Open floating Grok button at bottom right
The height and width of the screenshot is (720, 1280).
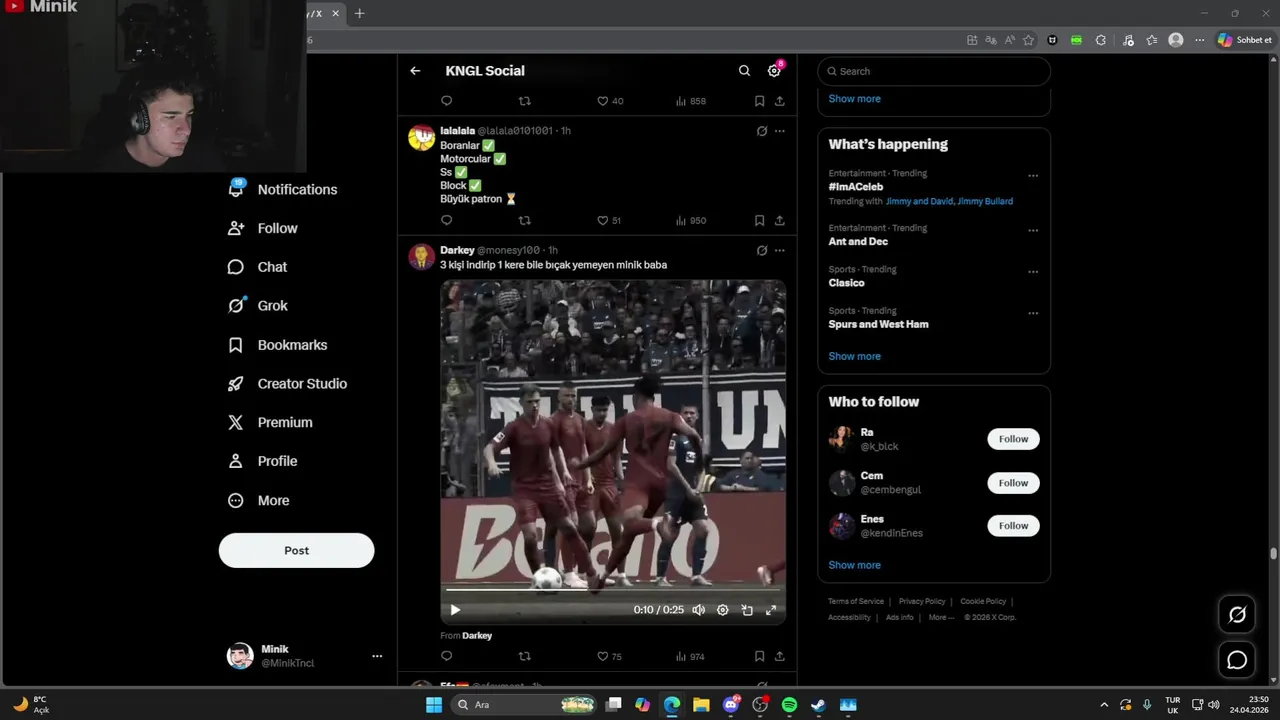tap(1237, 615)
